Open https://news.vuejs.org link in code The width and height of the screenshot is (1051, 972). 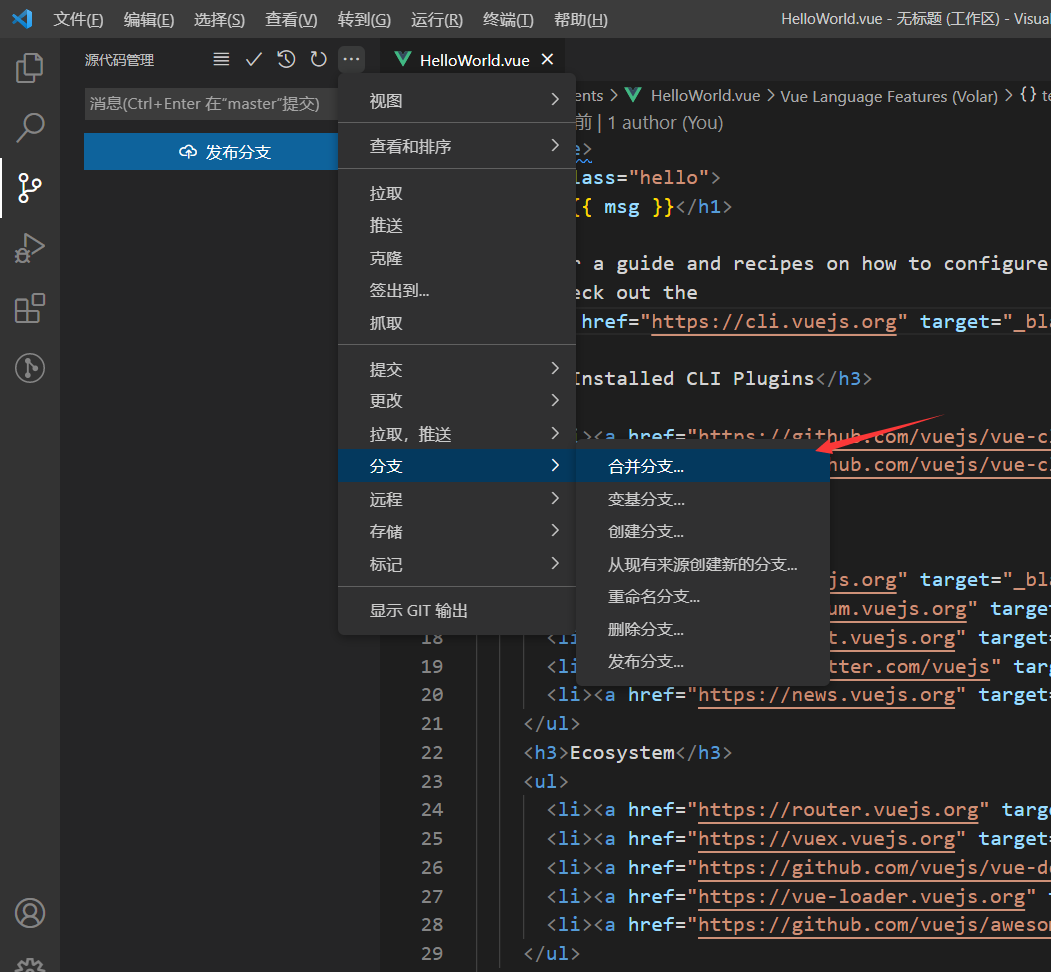(x=826, y=694)
